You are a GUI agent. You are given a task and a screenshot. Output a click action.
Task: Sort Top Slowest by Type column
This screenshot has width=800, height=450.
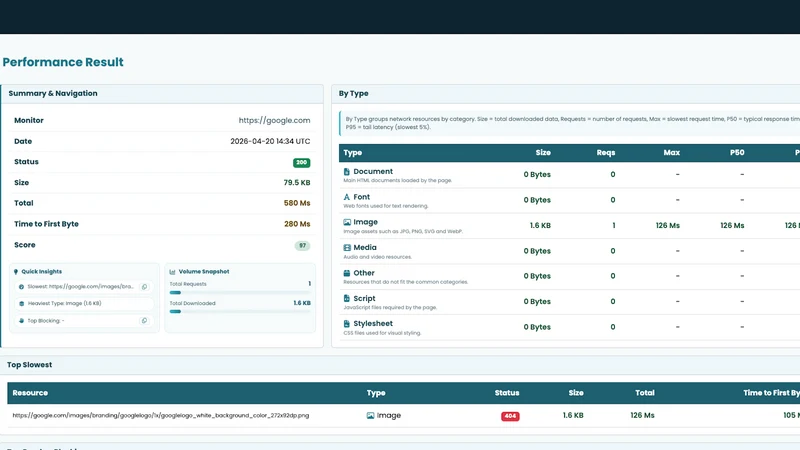click(x=376, y=393)
